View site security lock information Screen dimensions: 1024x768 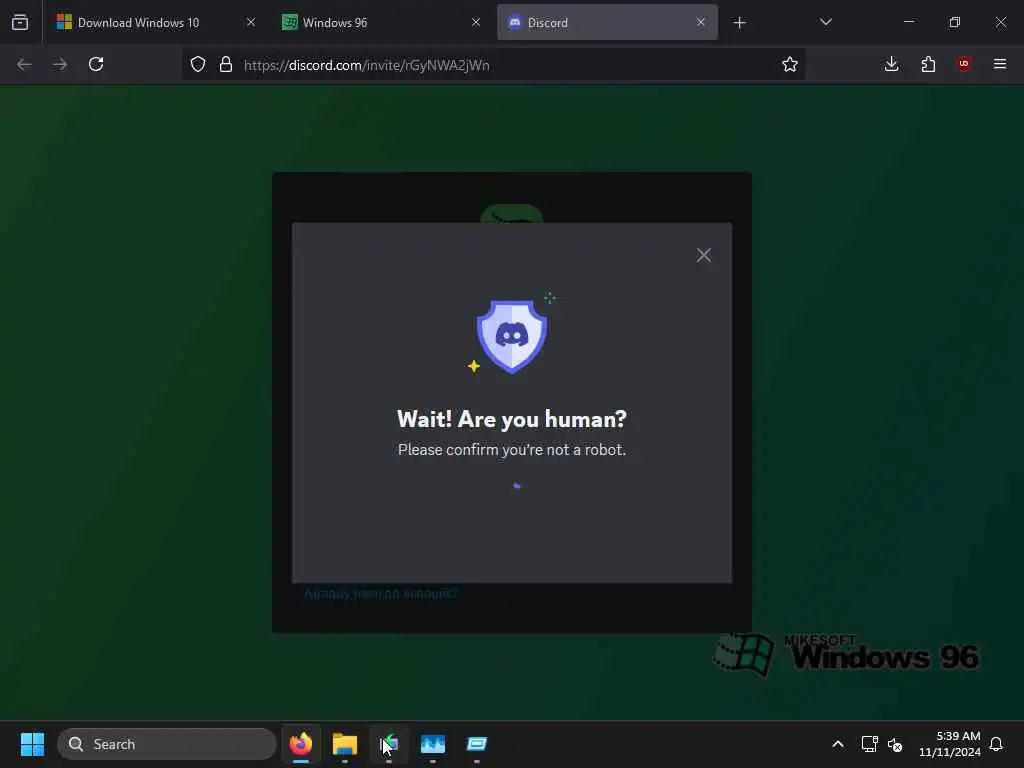[226, 64]
